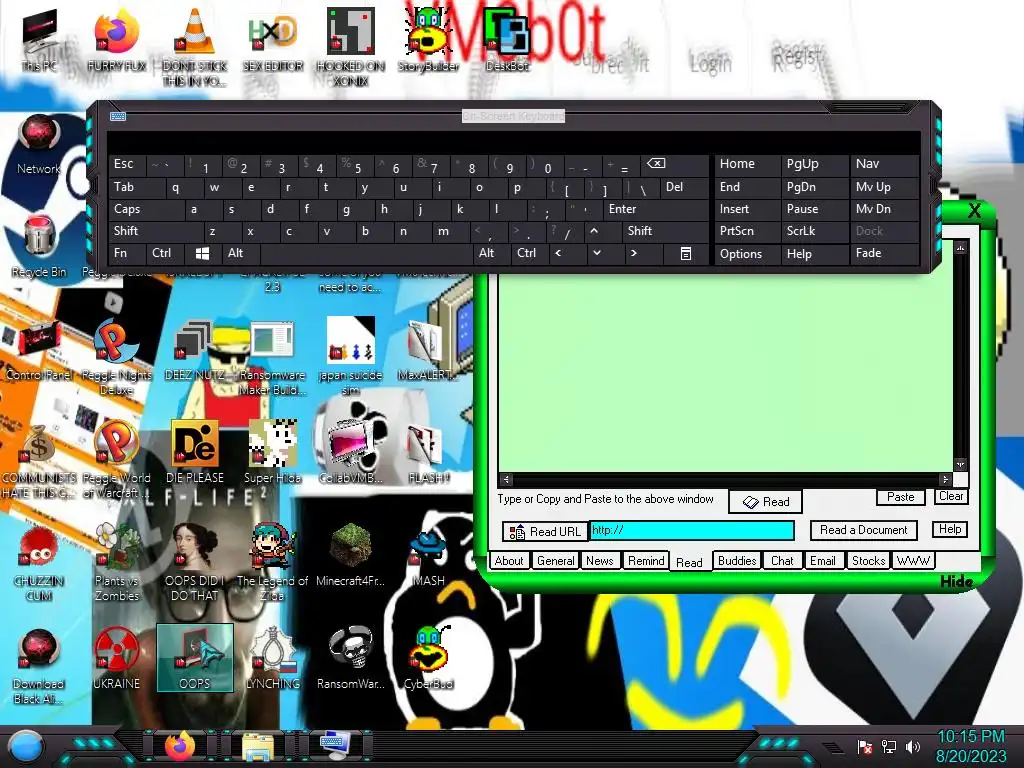Open MASH desktop icon

tap(428, 555)
